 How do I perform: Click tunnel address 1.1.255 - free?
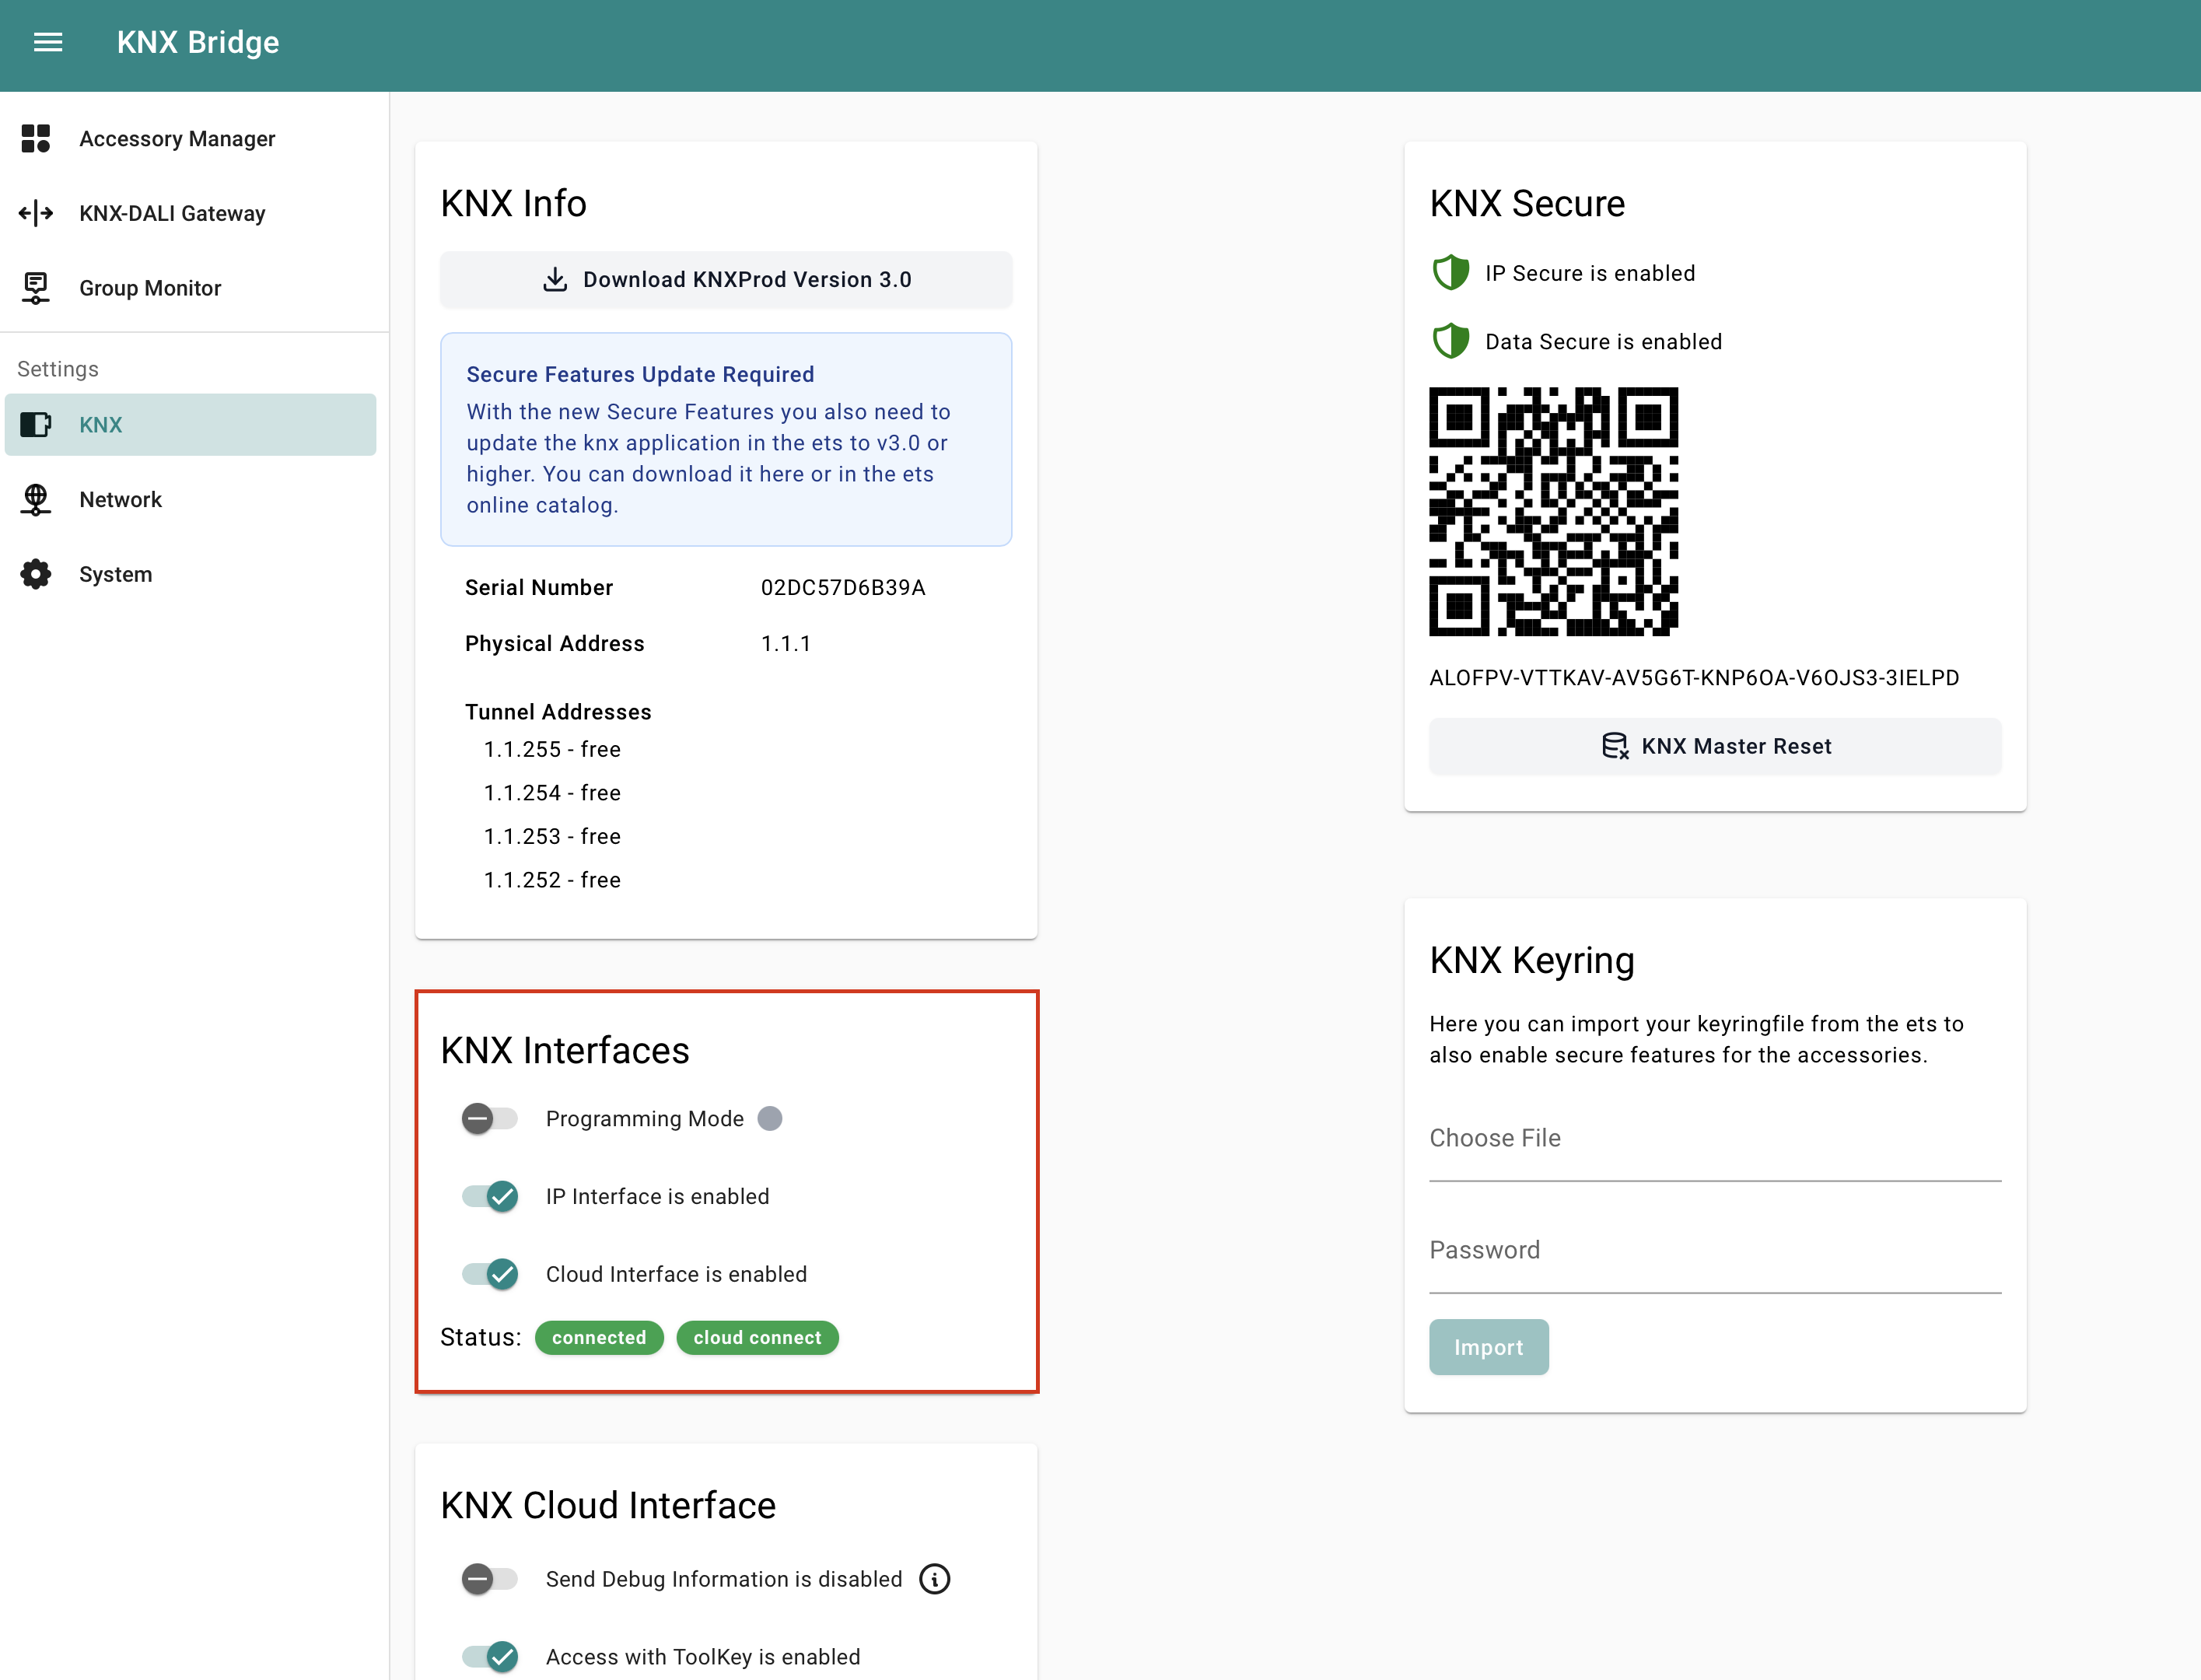pos(552,749)
